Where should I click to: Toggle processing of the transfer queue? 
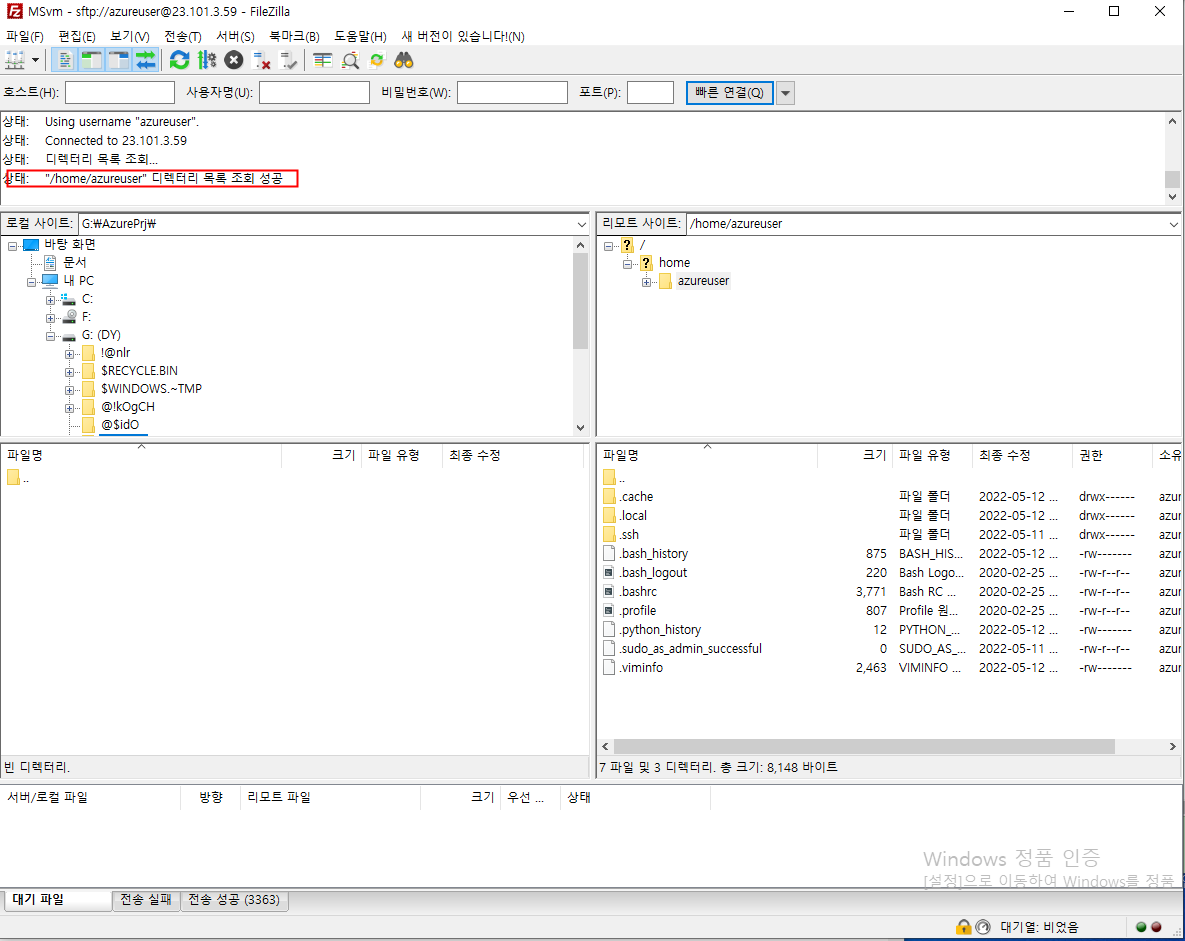207,60
